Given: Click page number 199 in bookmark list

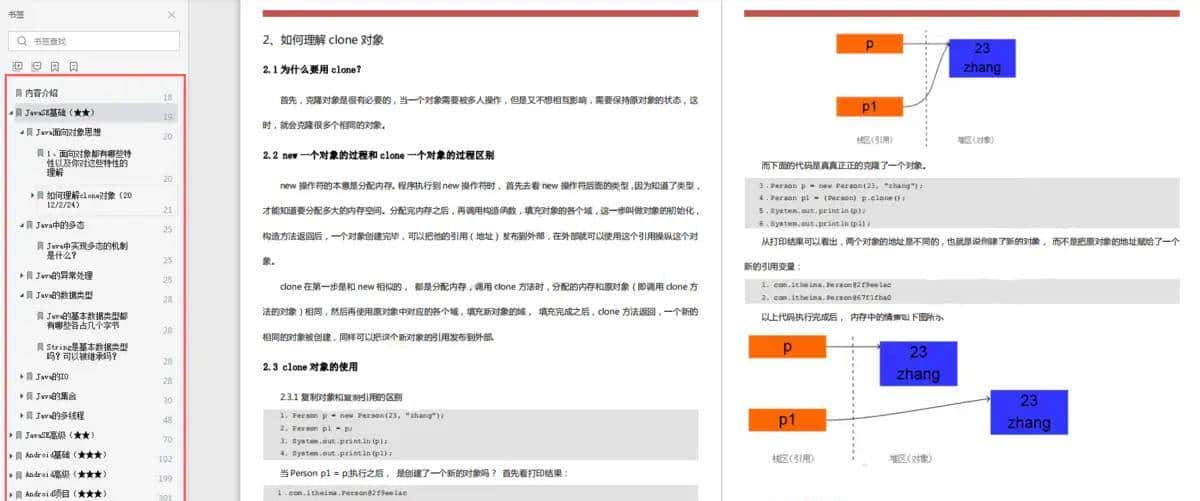Looking at the screenshot, I should click(166, 479).
